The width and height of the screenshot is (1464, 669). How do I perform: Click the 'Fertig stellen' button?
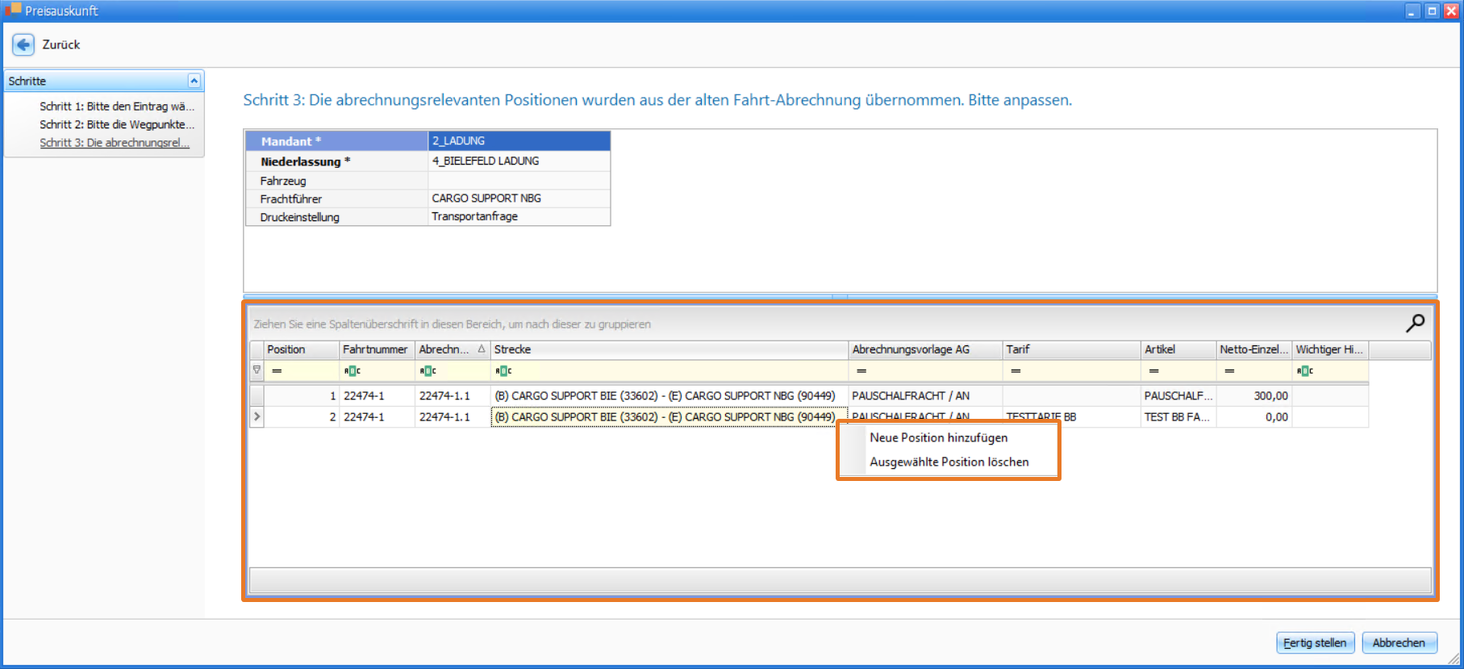tap(1314, 643)
